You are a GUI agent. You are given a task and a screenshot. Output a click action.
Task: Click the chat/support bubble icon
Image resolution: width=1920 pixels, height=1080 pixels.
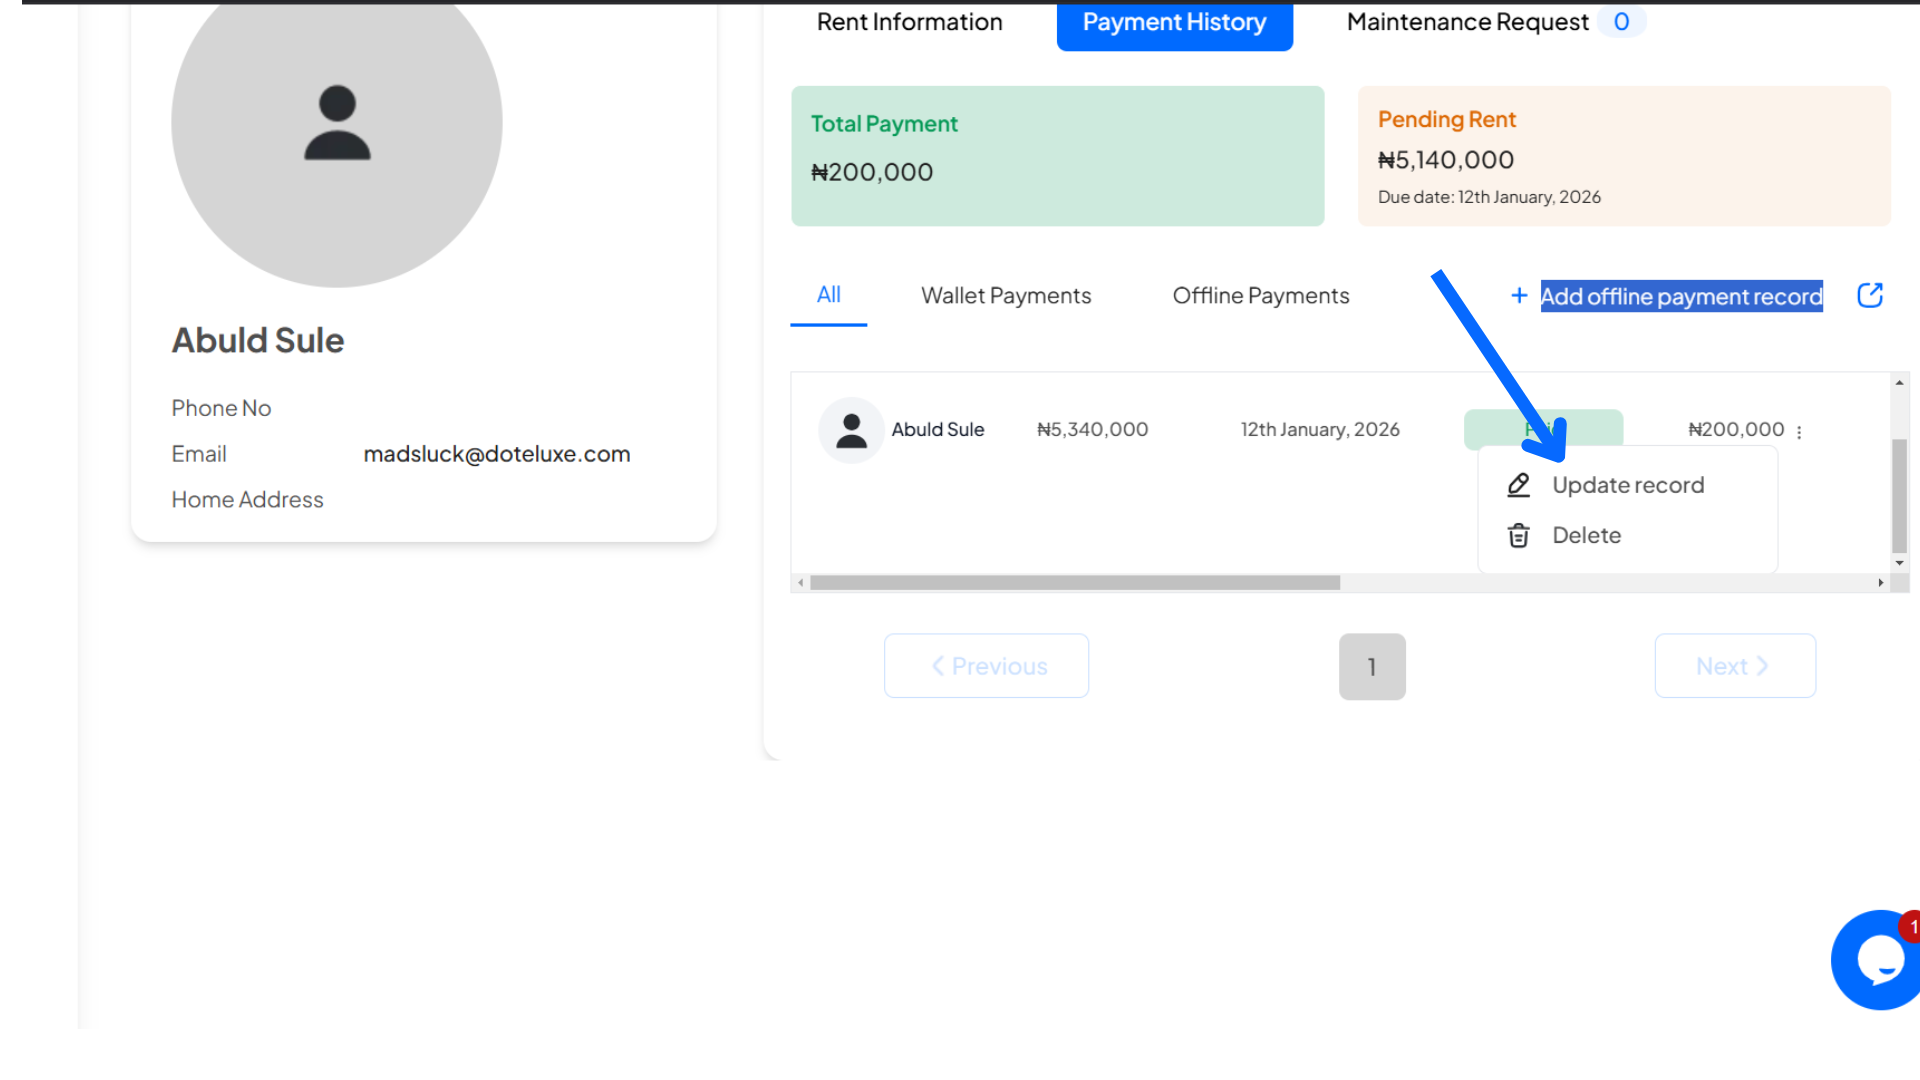coord(1874,959)
